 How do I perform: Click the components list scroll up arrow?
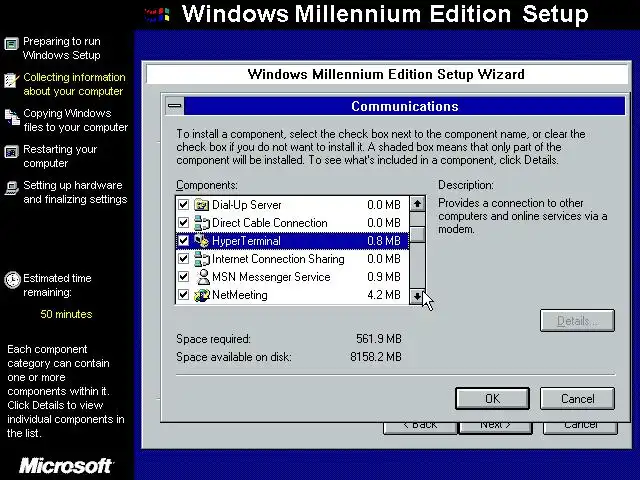click(x=417, y=204)
